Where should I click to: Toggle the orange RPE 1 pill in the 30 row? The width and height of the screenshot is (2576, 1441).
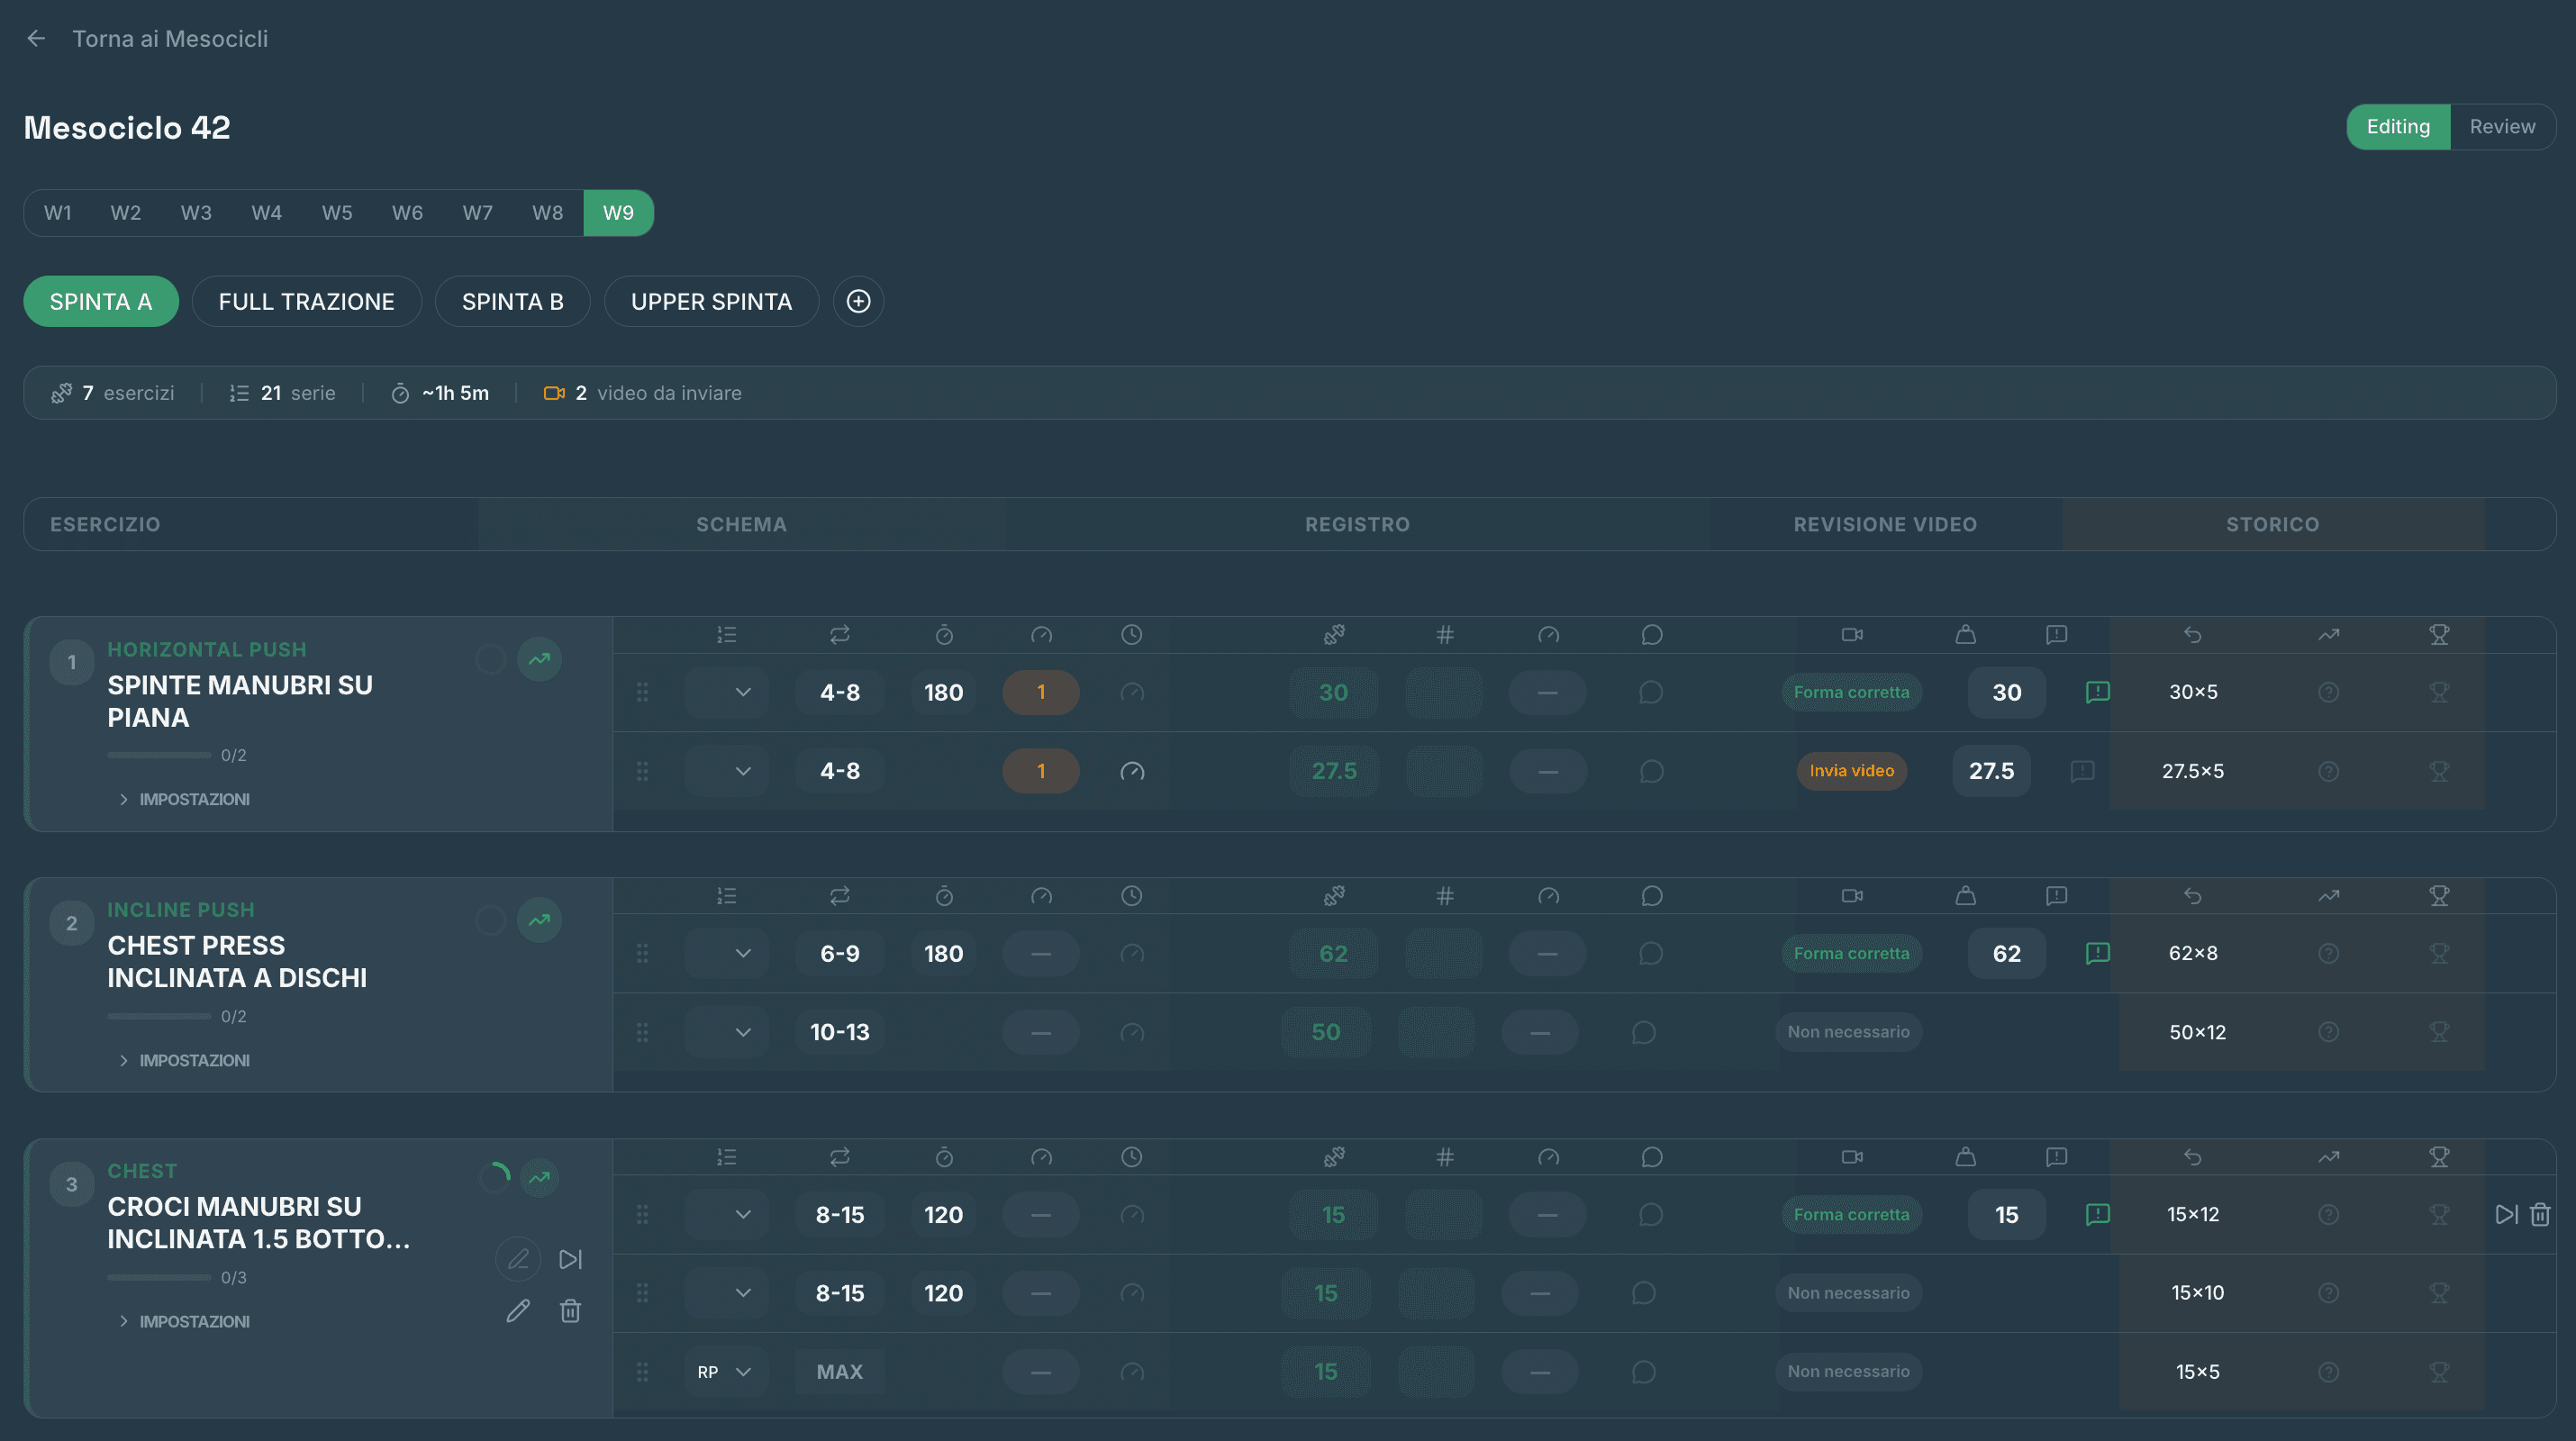[x=1040, y=692]
